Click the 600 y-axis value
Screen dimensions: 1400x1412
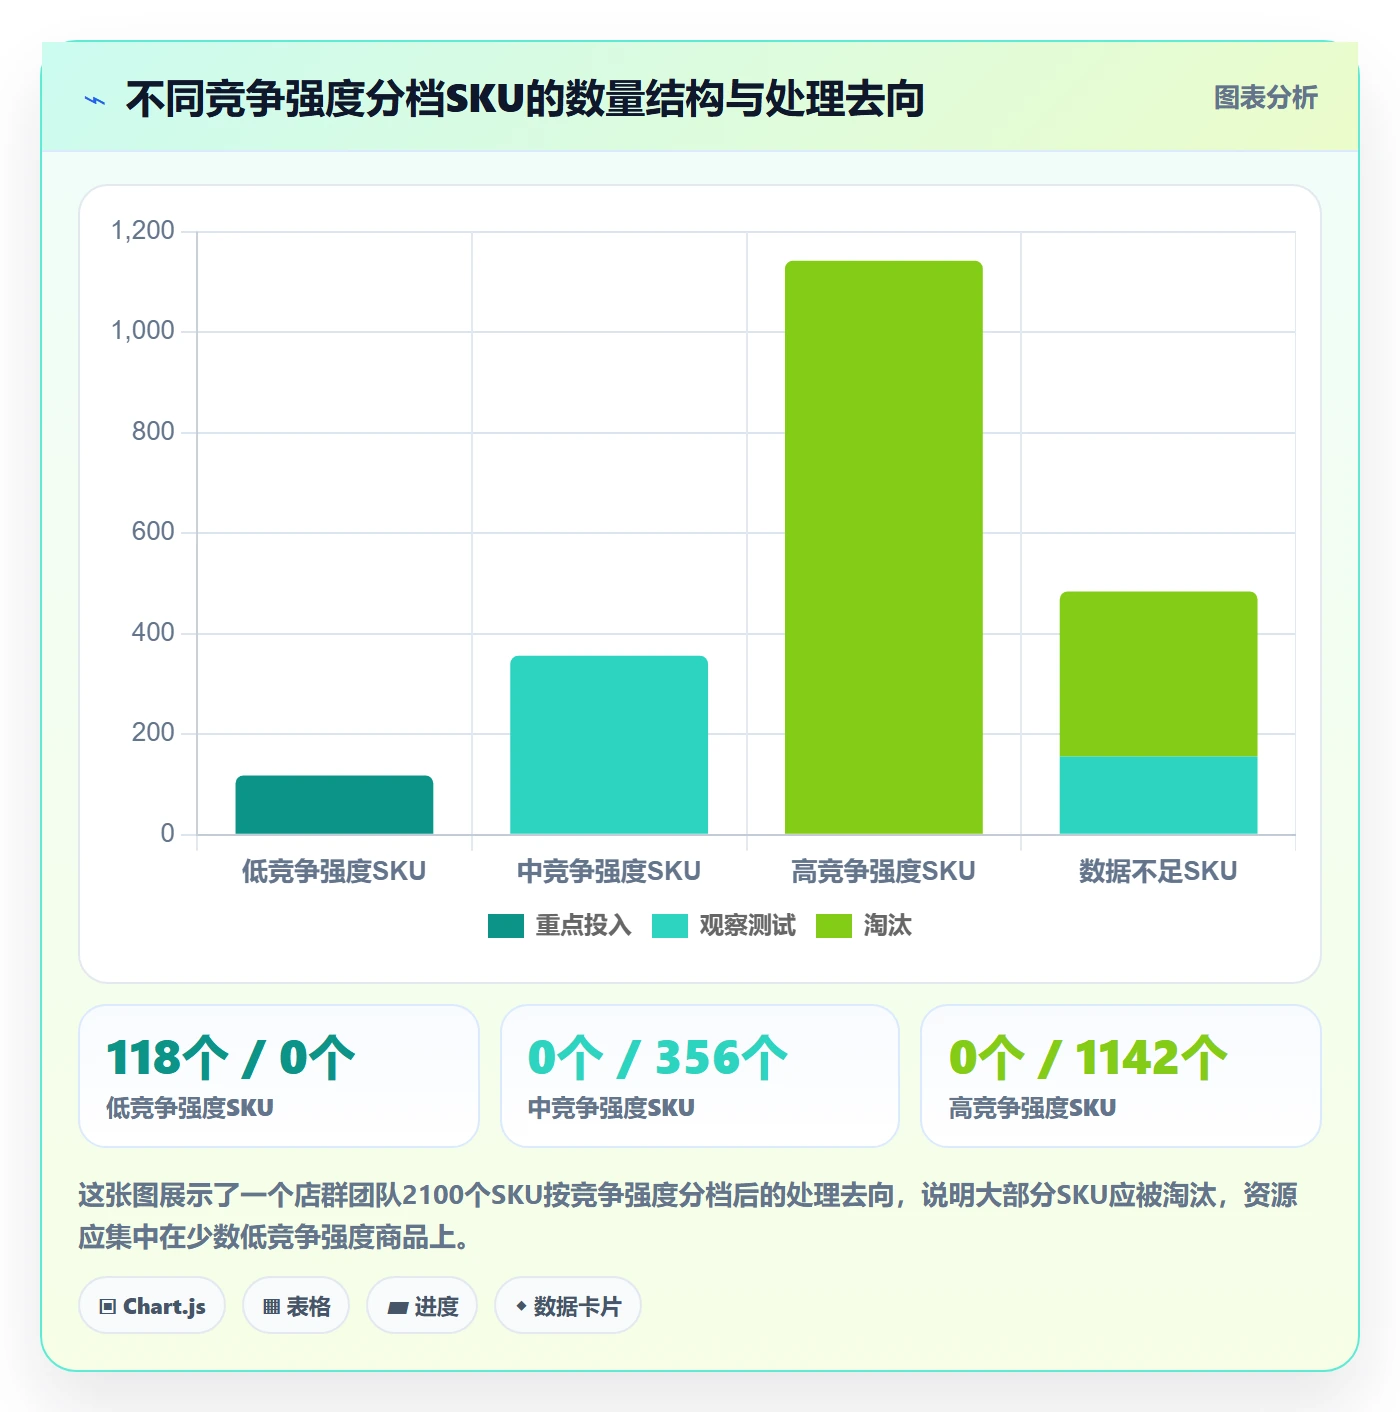click(x=153, y=532)
